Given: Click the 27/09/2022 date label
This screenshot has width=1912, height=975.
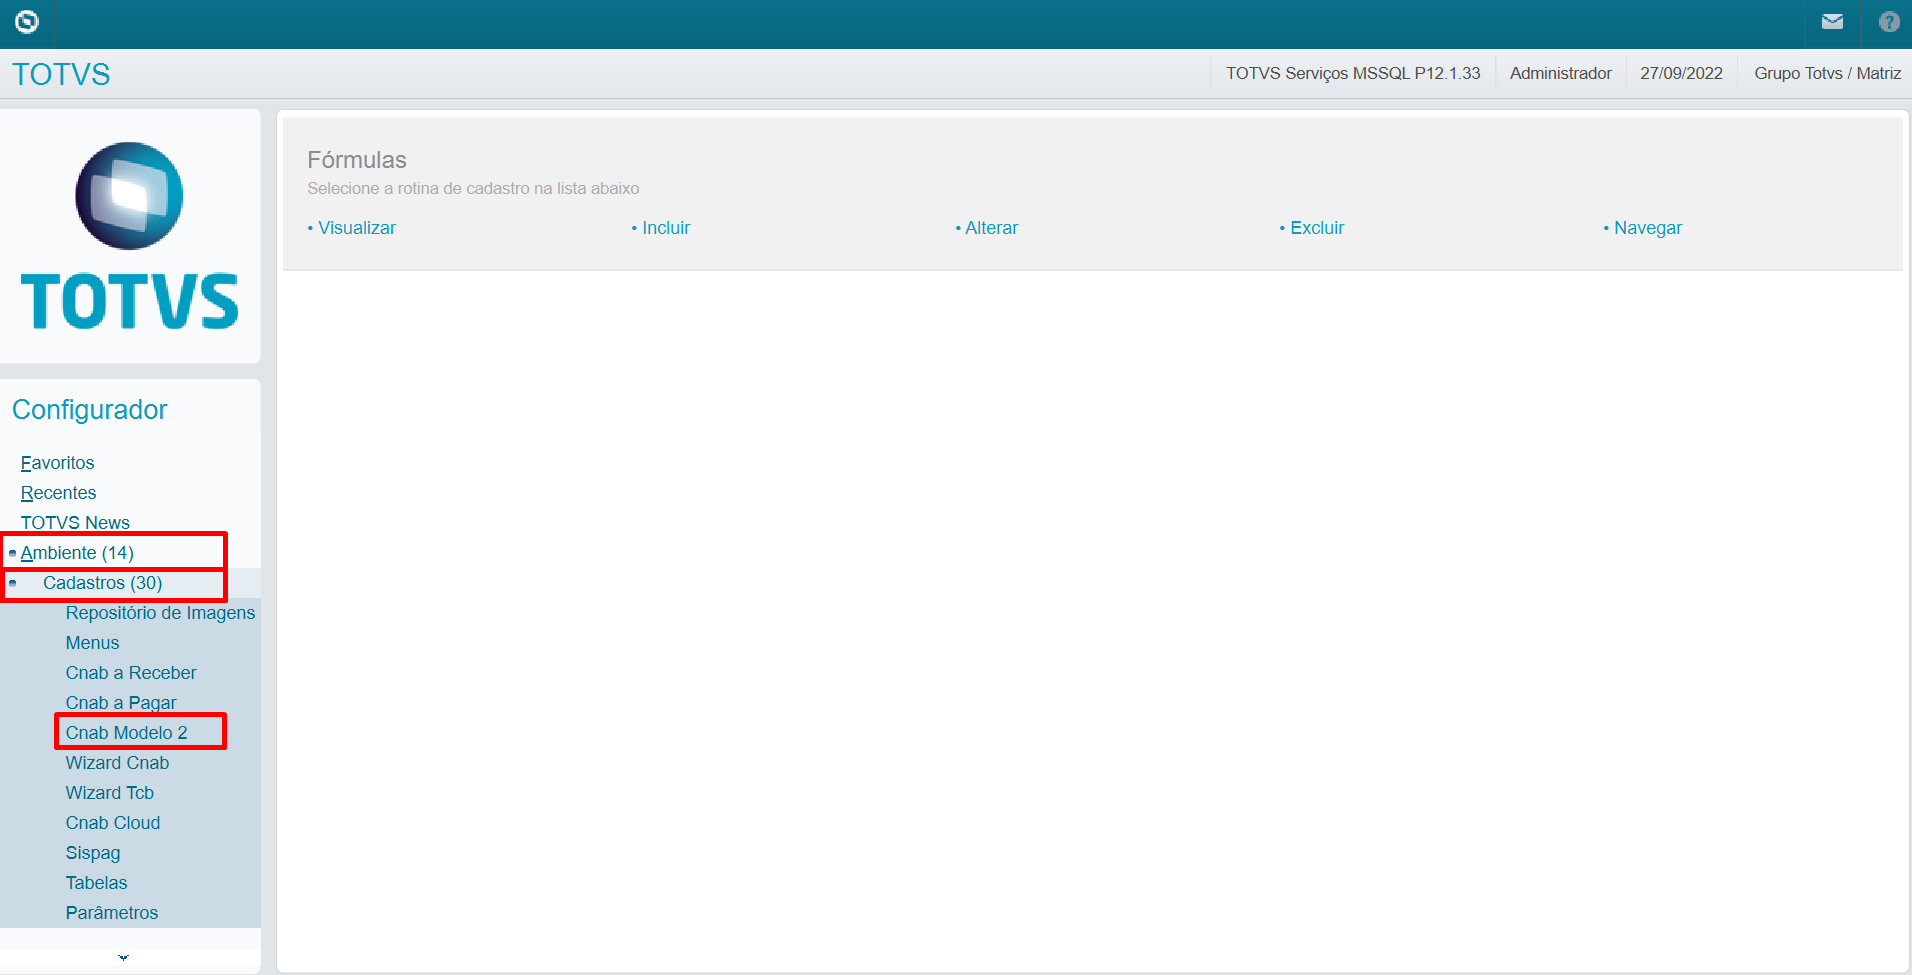Looking at the screenshot, I should (1681, 73).
